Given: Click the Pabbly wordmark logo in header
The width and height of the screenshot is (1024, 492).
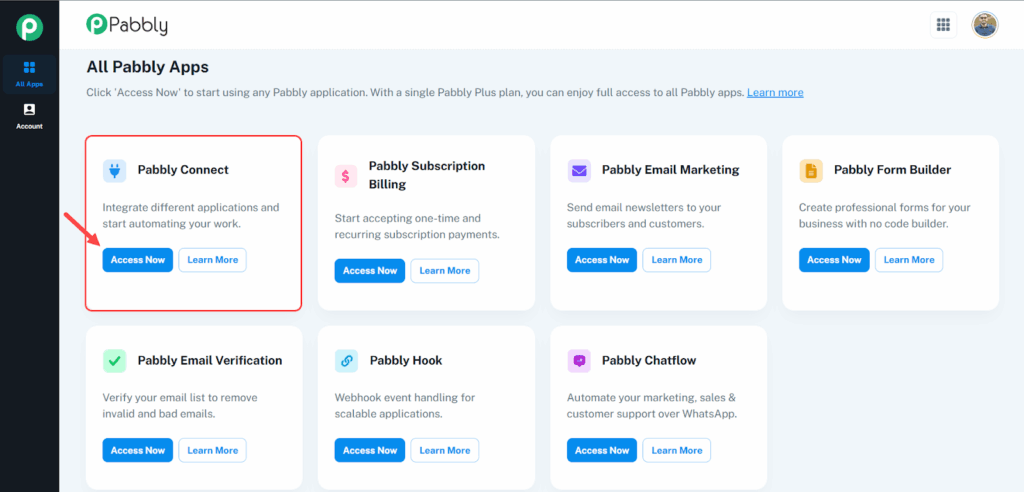Looking at the screenshot, I should coord(127,25).
